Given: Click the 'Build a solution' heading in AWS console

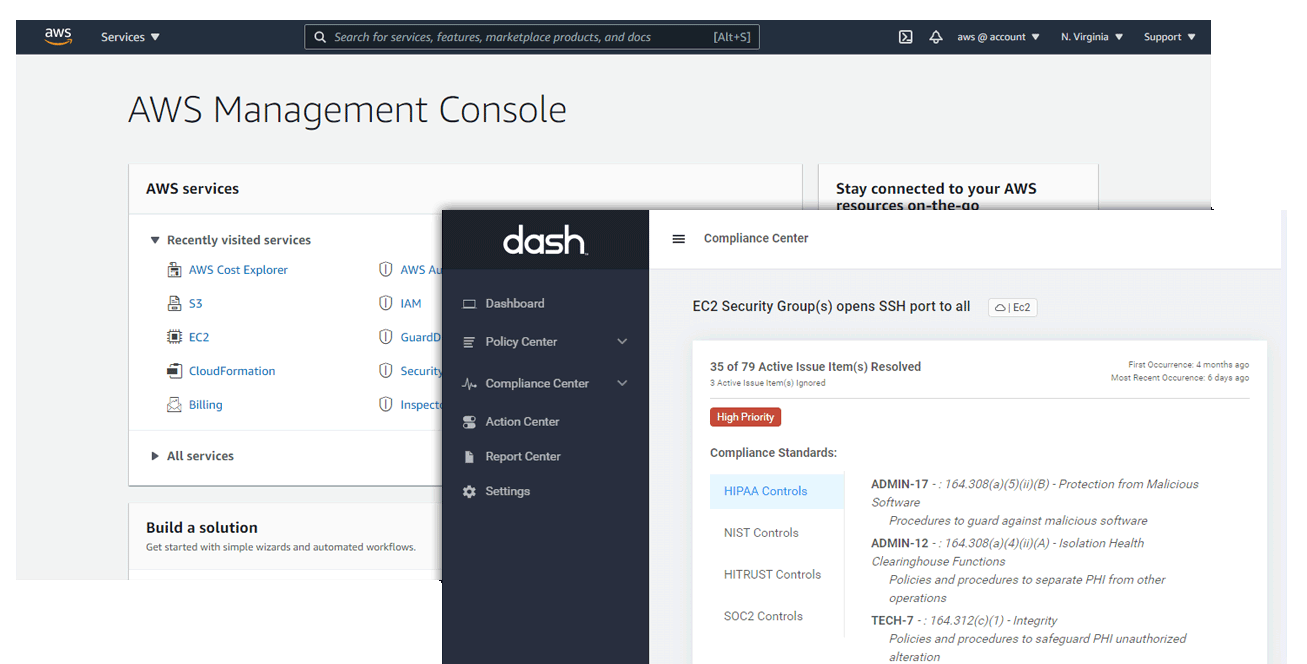Looking at the screenshot, I should click(x=202, y=528).
